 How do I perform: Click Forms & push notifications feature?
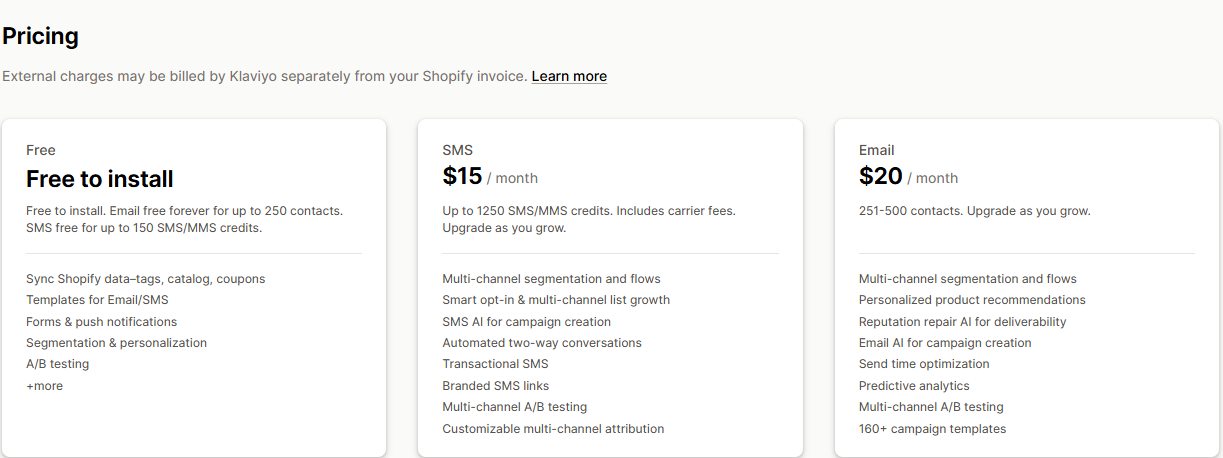(101, 322)
